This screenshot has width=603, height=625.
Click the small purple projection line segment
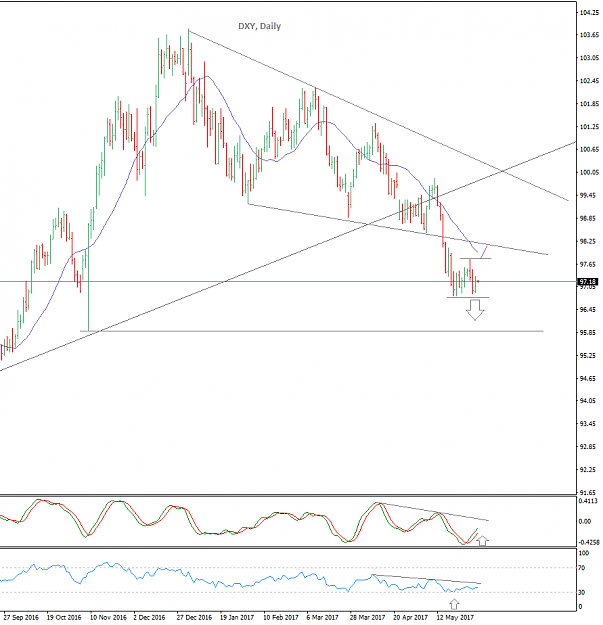point(484,252)
